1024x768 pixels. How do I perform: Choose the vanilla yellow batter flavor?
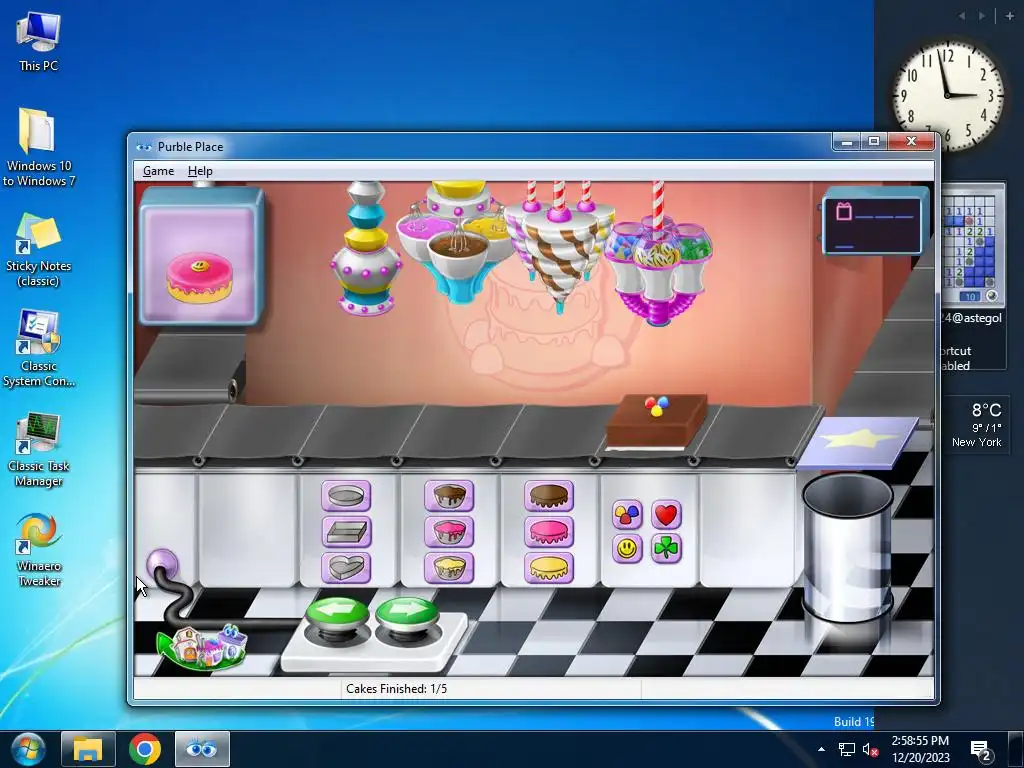click(x=449, y=567)
